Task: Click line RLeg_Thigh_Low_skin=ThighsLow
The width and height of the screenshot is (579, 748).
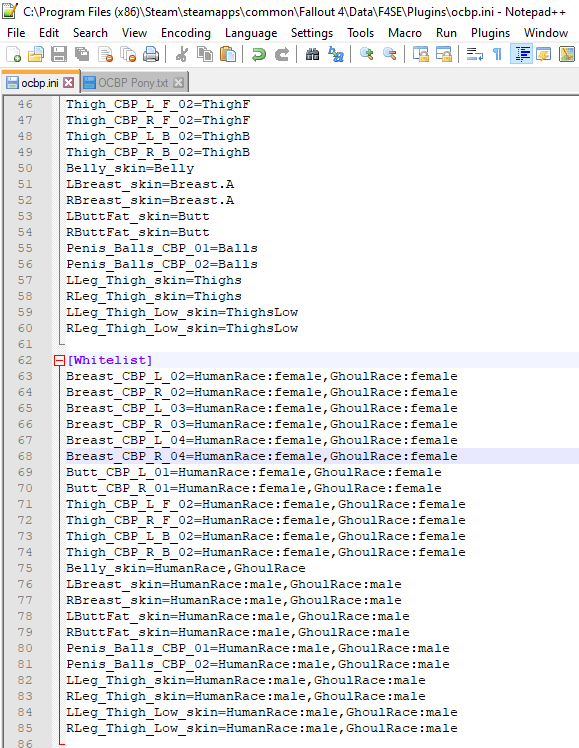Action: tap(182, 328)
